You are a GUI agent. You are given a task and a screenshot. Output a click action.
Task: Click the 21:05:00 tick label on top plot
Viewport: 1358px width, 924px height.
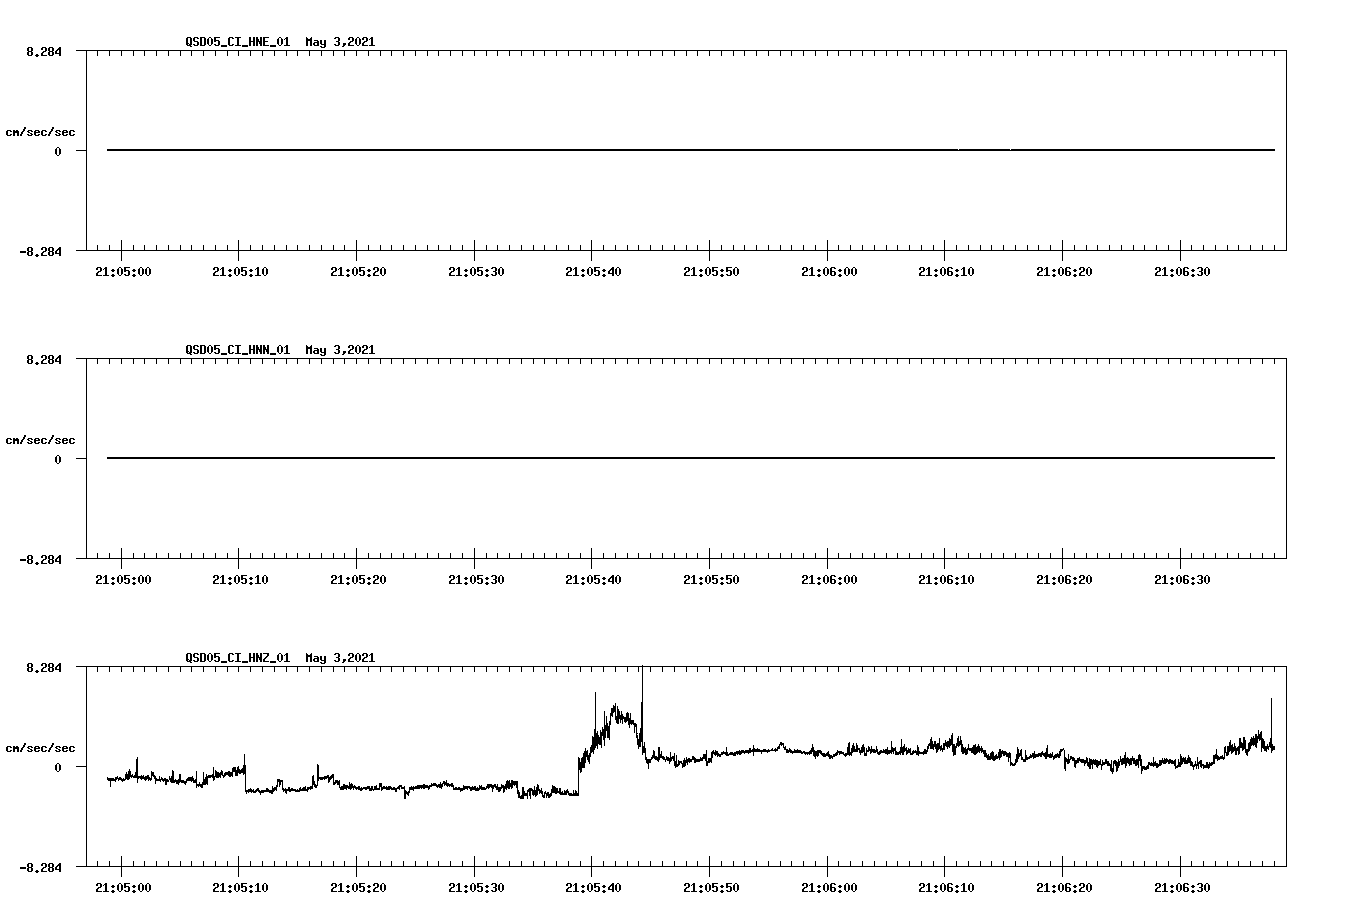pos(122,270)
